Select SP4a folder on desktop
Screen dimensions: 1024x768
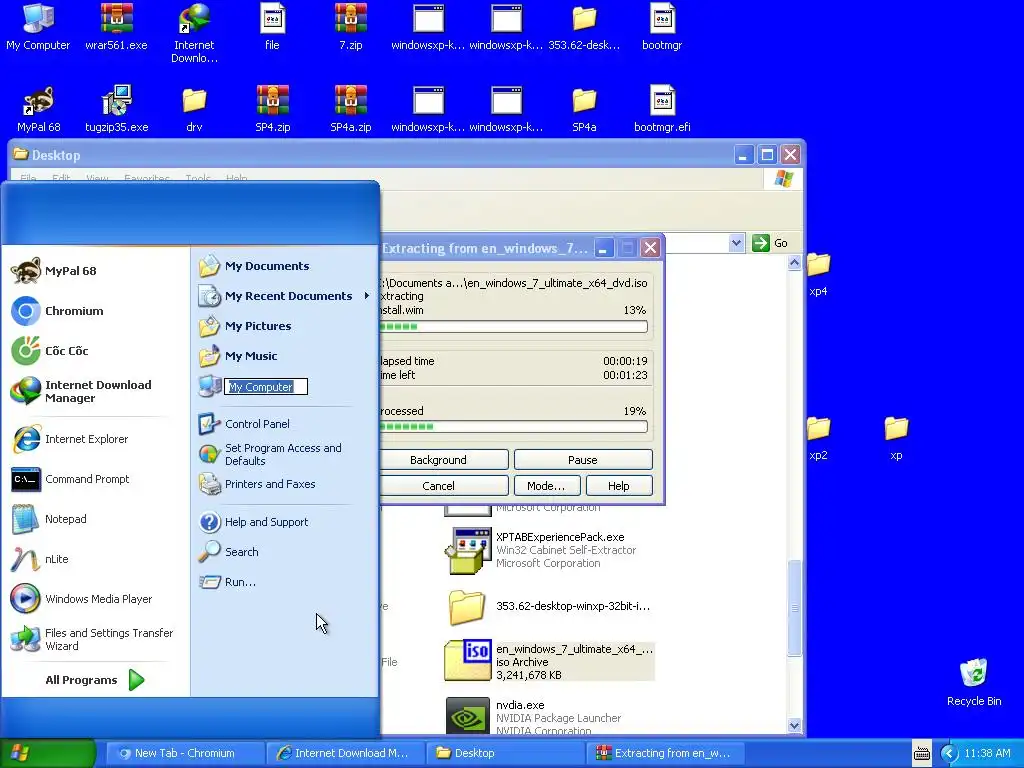tap(584, 108)
